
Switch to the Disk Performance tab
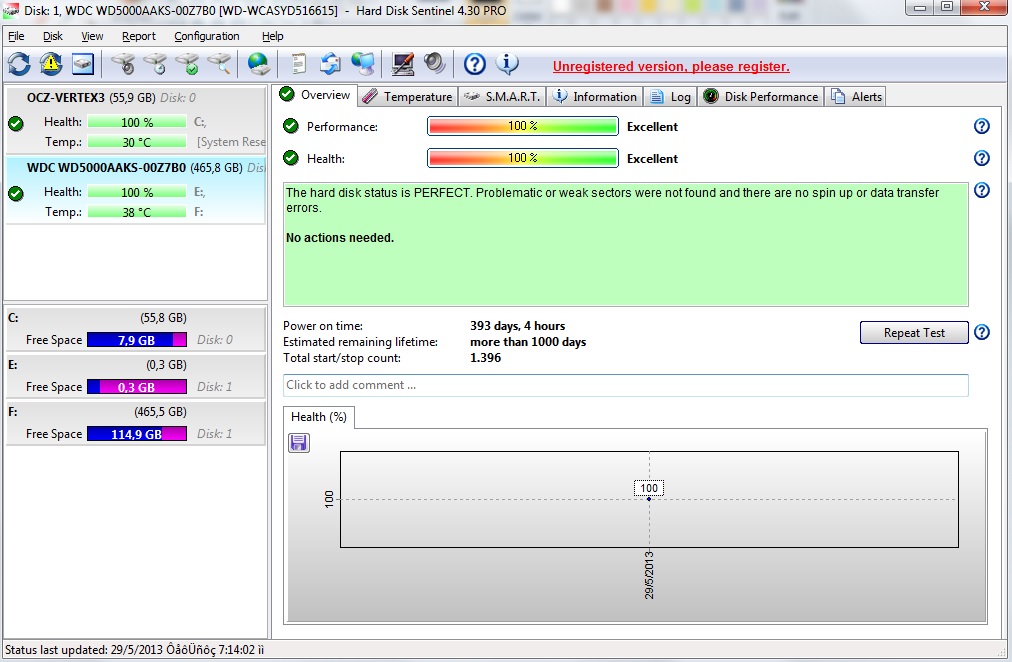pos(761,97)
